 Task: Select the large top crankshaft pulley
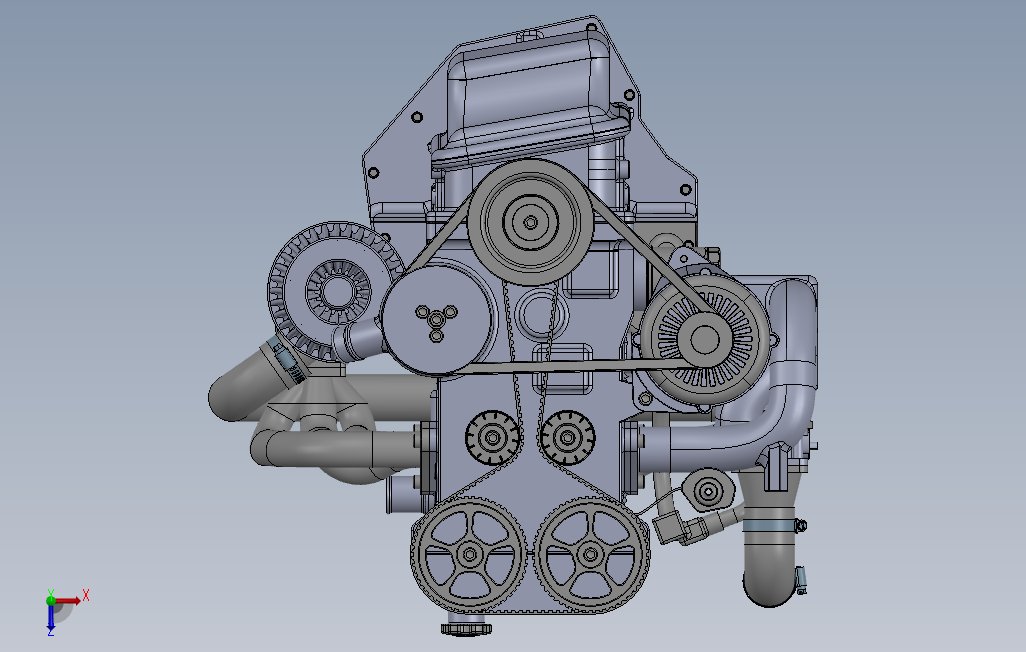(530, 222)
